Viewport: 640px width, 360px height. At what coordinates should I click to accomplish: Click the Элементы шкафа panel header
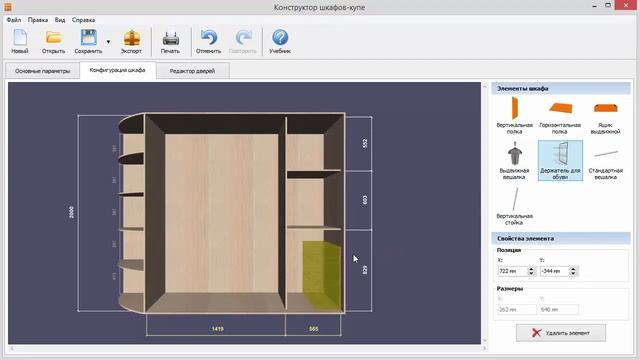tap(560, 88)
